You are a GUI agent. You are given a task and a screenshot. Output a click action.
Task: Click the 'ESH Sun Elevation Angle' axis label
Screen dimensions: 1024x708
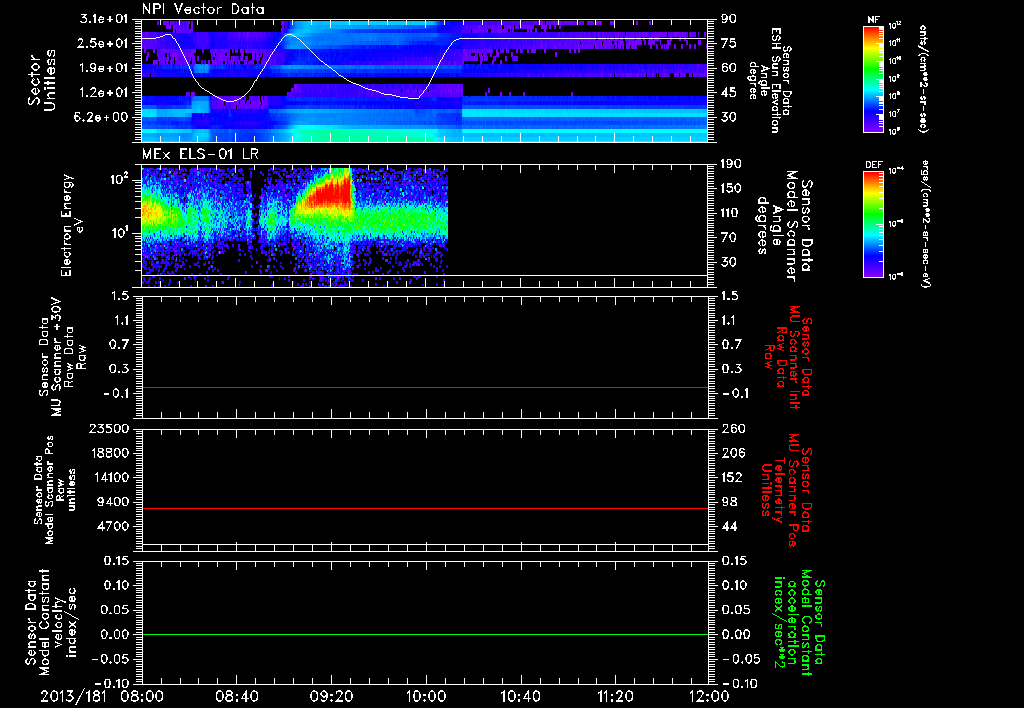click(771, 80)
